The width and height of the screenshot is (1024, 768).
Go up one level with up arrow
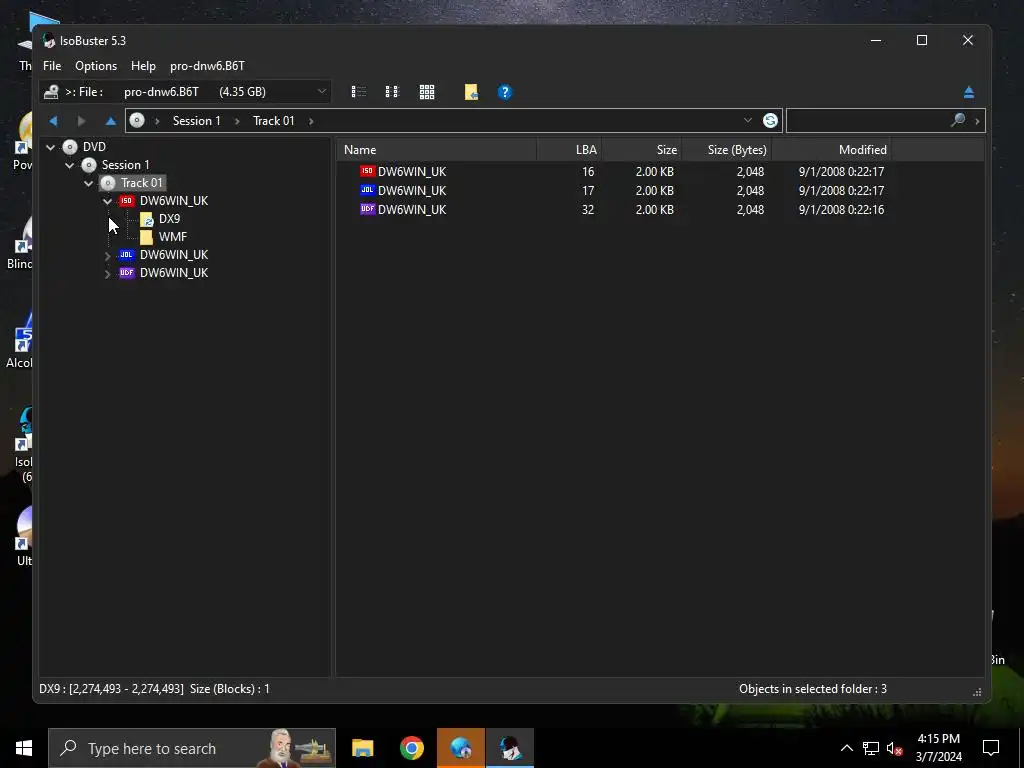110,121
